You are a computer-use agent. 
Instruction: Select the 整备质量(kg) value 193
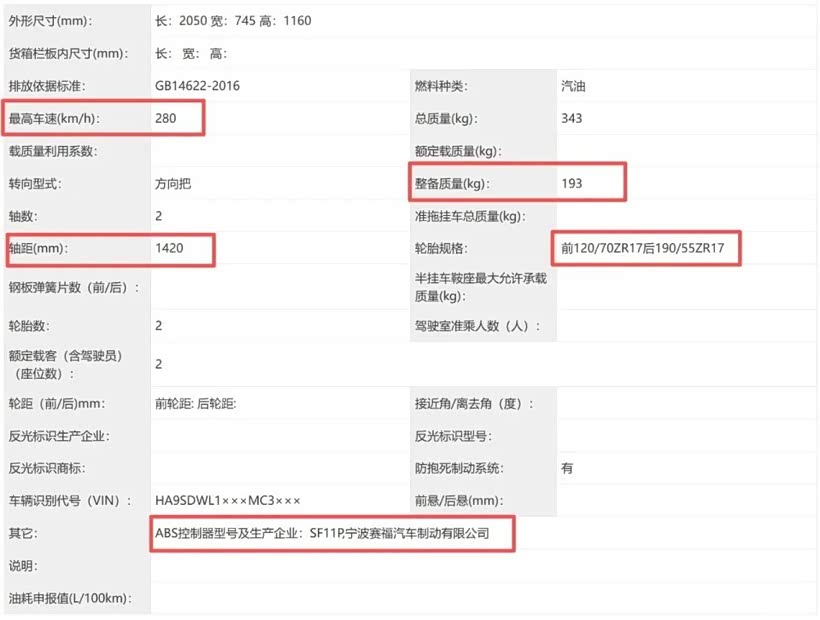[x=572, y=183]
